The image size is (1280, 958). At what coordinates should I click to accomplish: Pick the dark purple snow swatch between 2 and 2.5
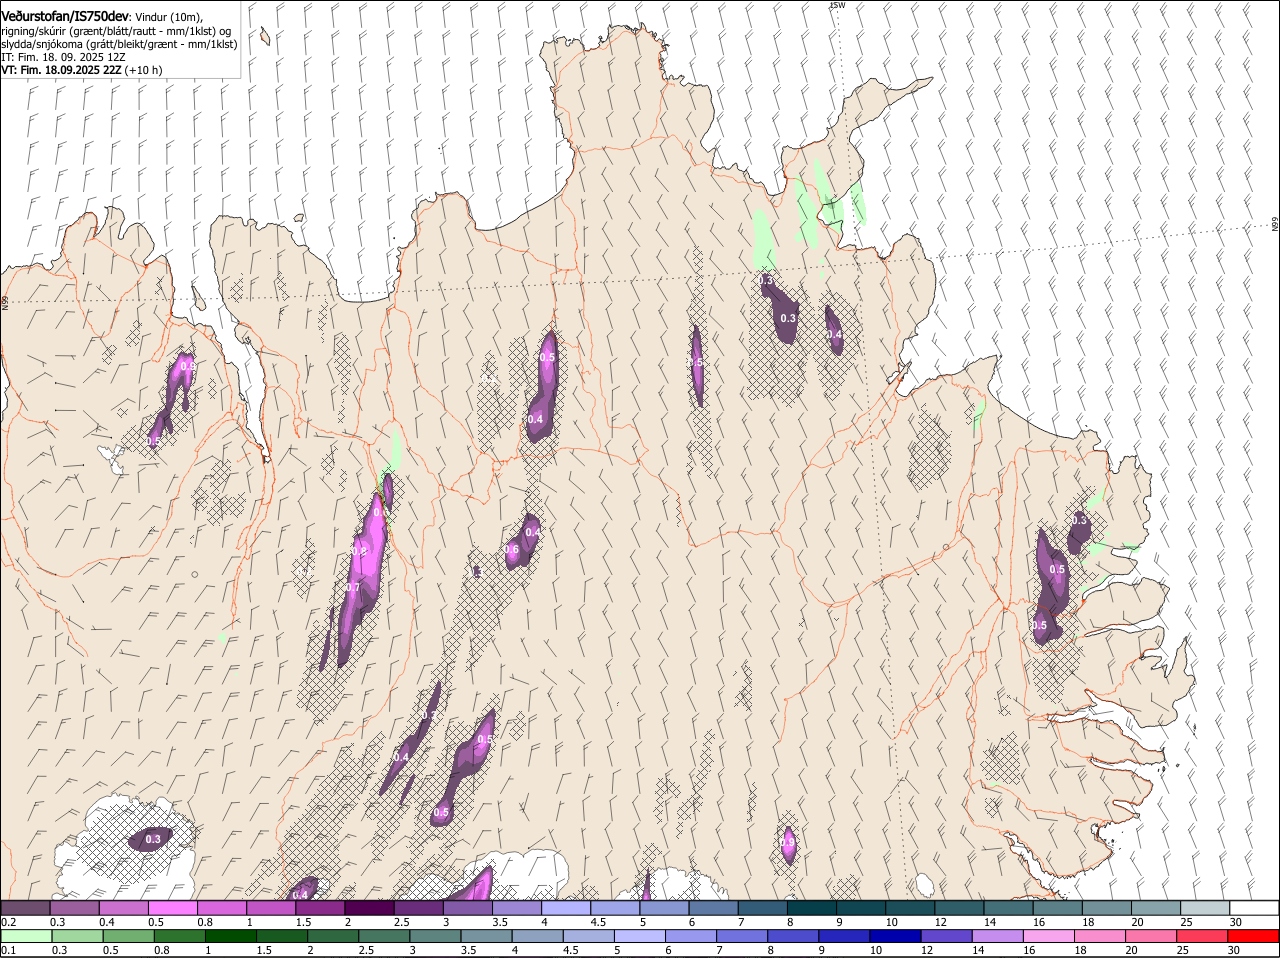pos(369,907)
